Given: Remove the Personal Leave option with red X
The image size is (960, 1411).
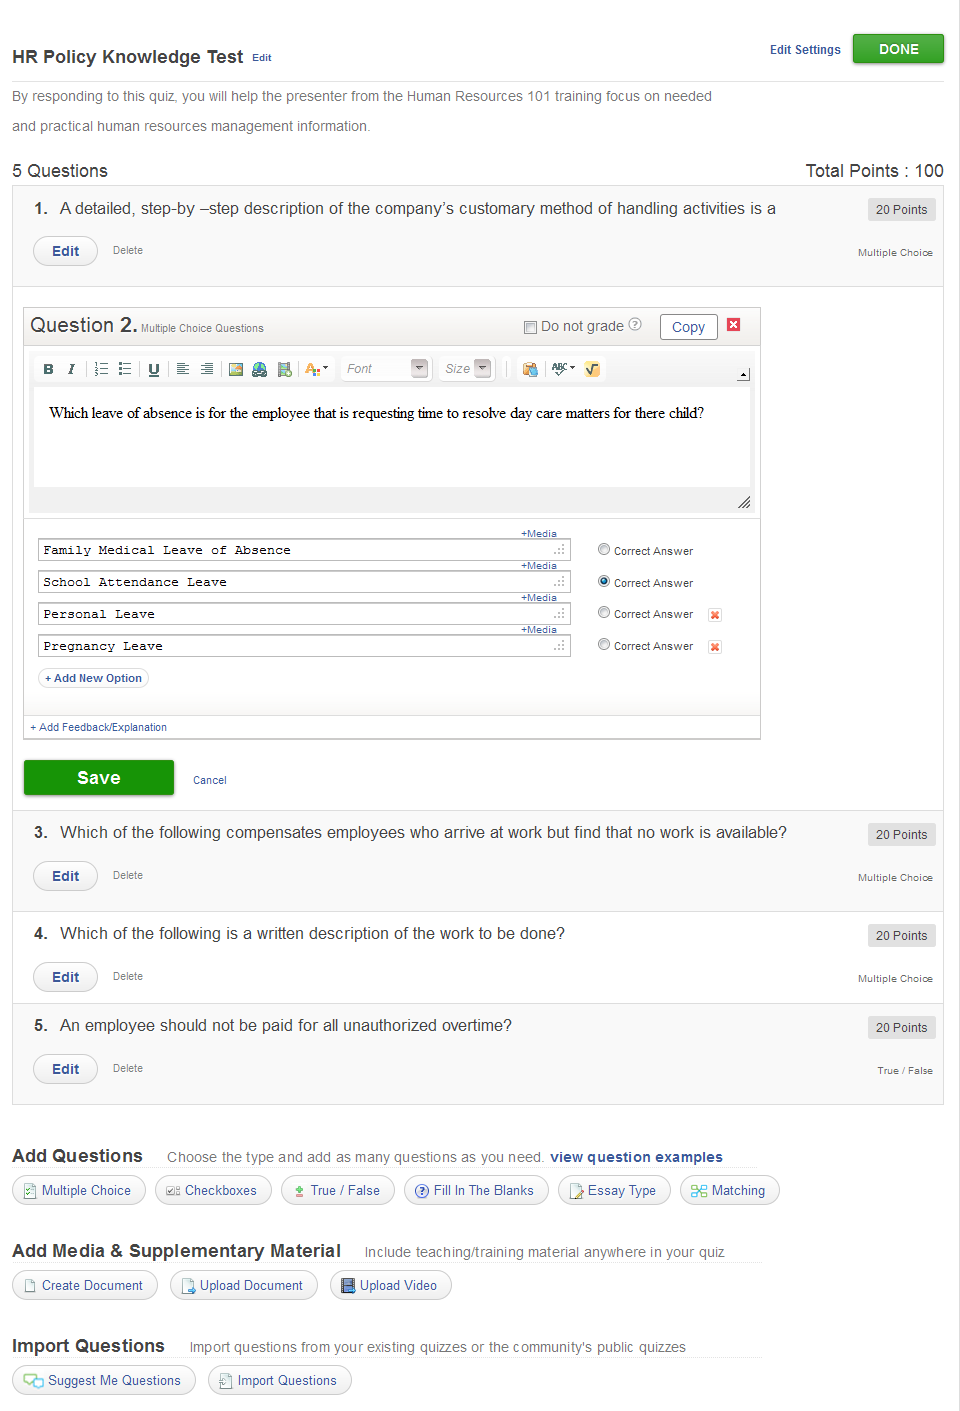Looking at the screenshot, I should tap(715, 615).
